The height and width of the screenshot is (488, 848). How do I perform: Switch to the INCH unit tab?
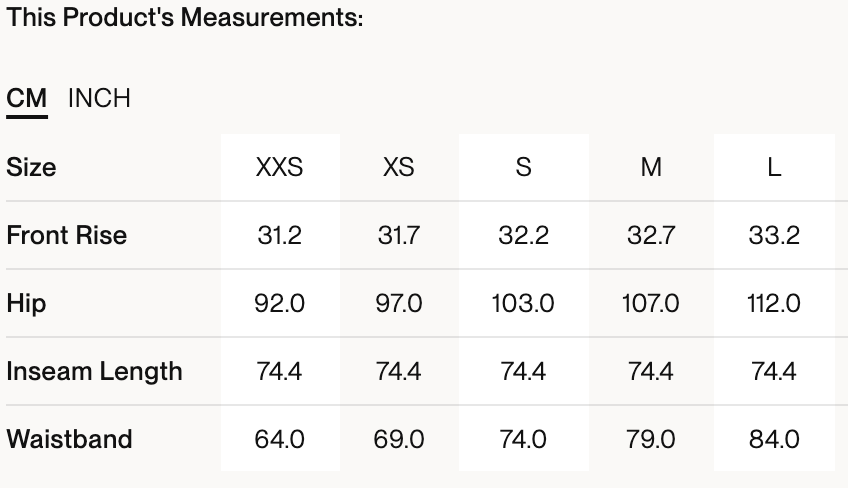[99, 99]
